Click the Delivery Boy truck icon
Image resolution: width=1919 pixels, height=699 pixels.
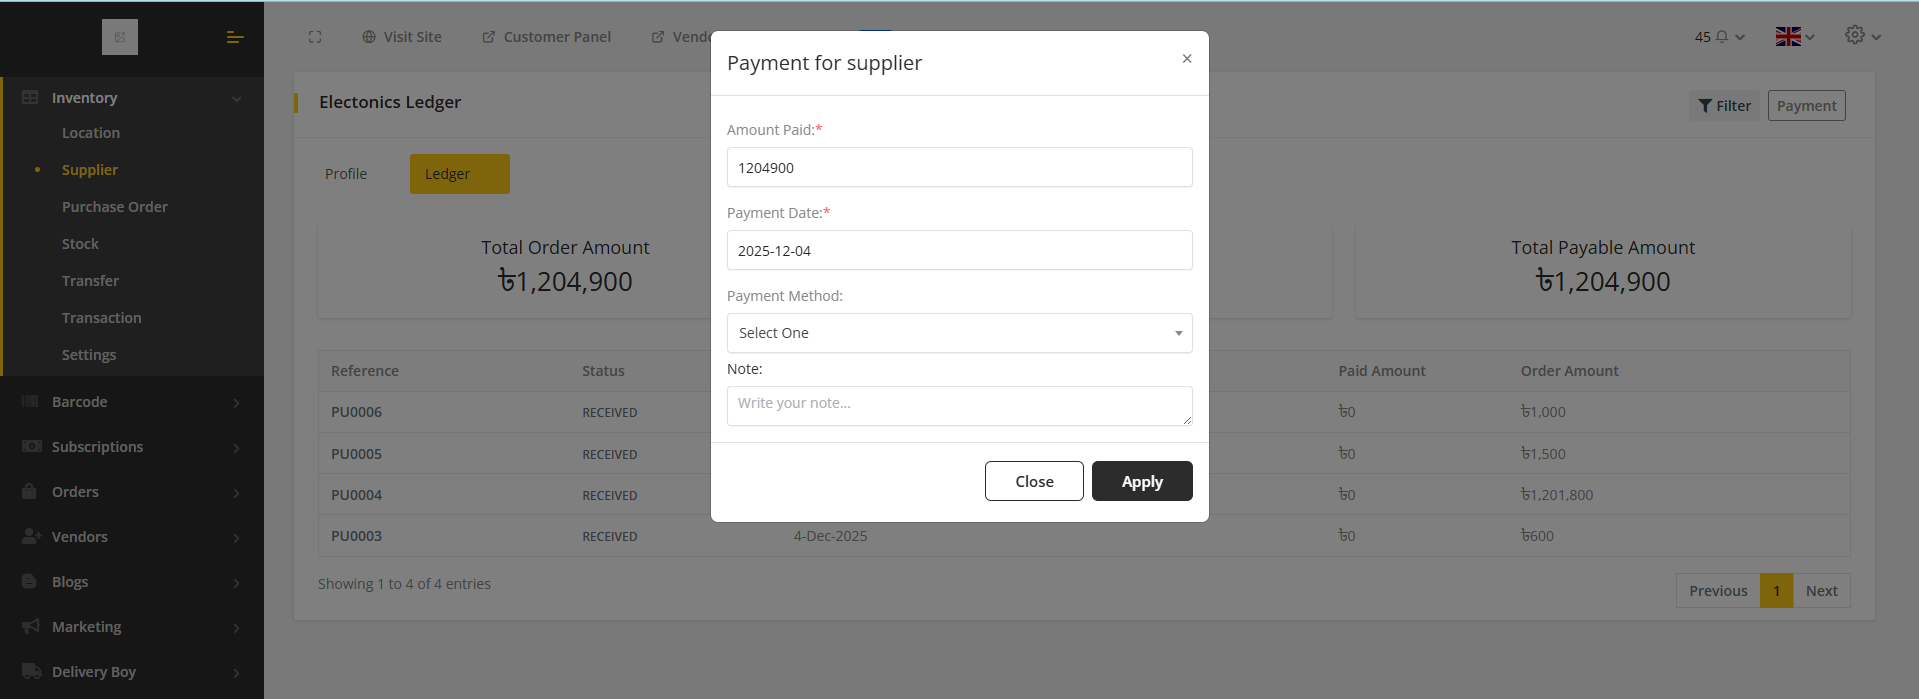click(32, 671)
